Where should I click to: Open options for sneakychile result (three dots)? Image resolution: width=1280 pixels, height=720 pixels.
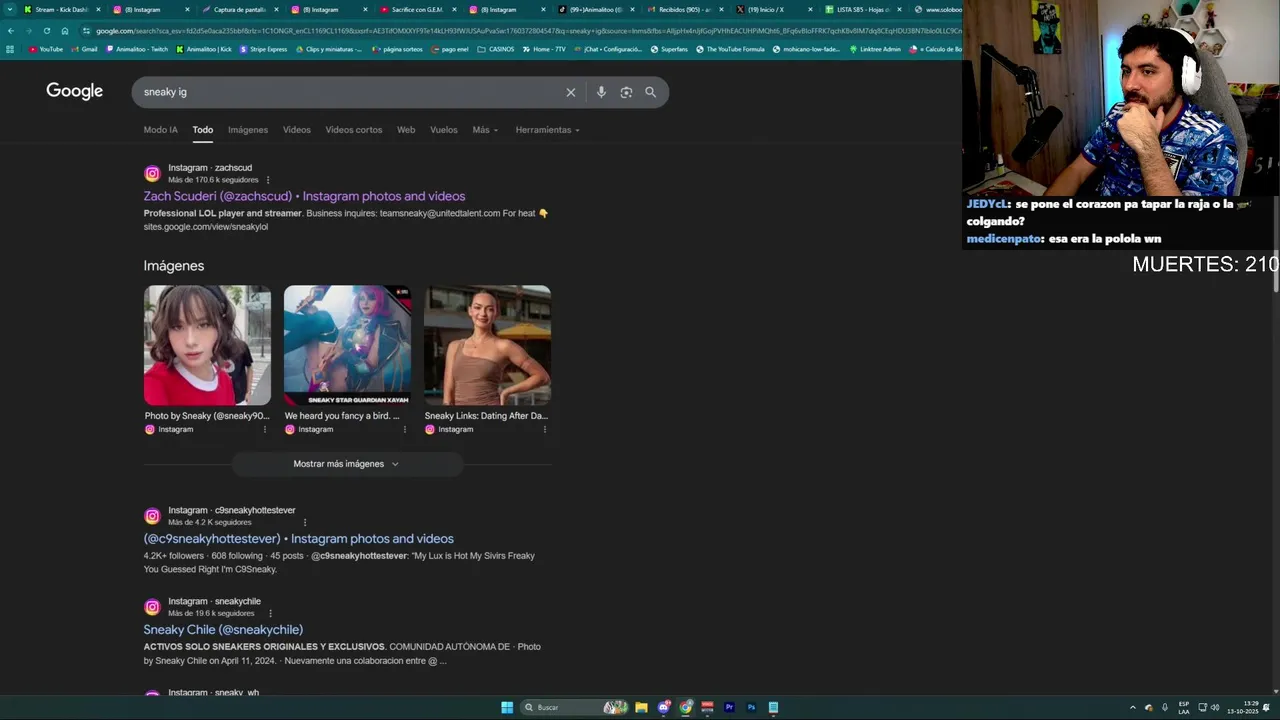[x=270, y=613]
